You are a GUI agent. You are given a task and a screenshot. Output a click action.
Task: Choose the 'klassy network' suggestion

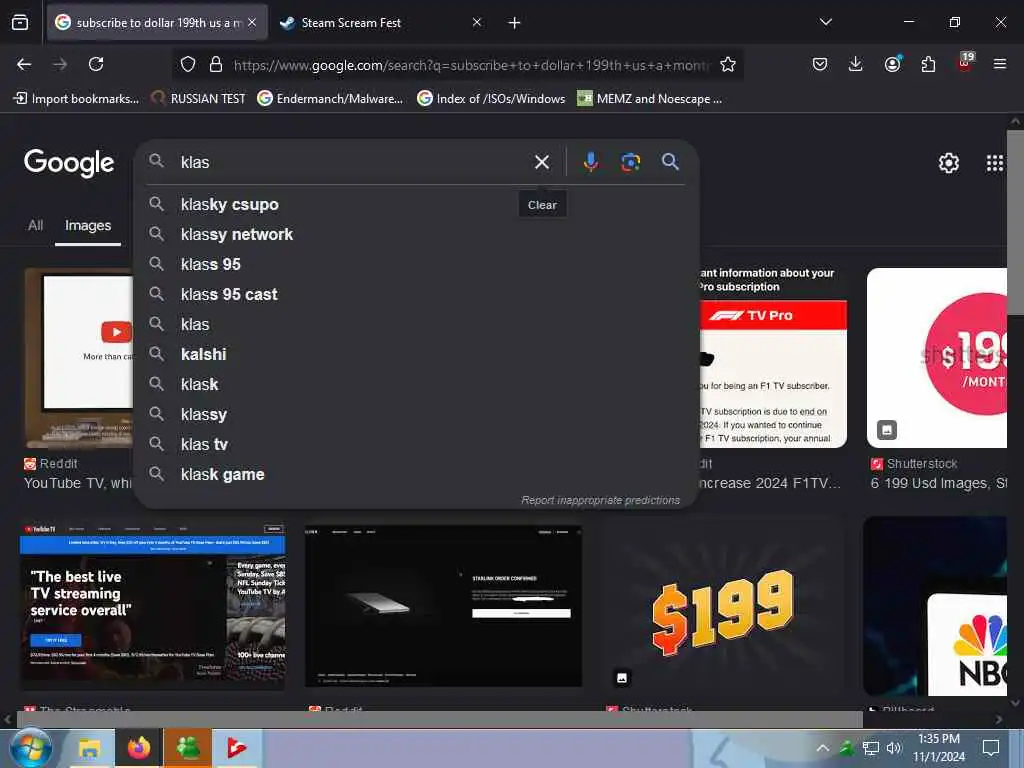click(416, 234)
